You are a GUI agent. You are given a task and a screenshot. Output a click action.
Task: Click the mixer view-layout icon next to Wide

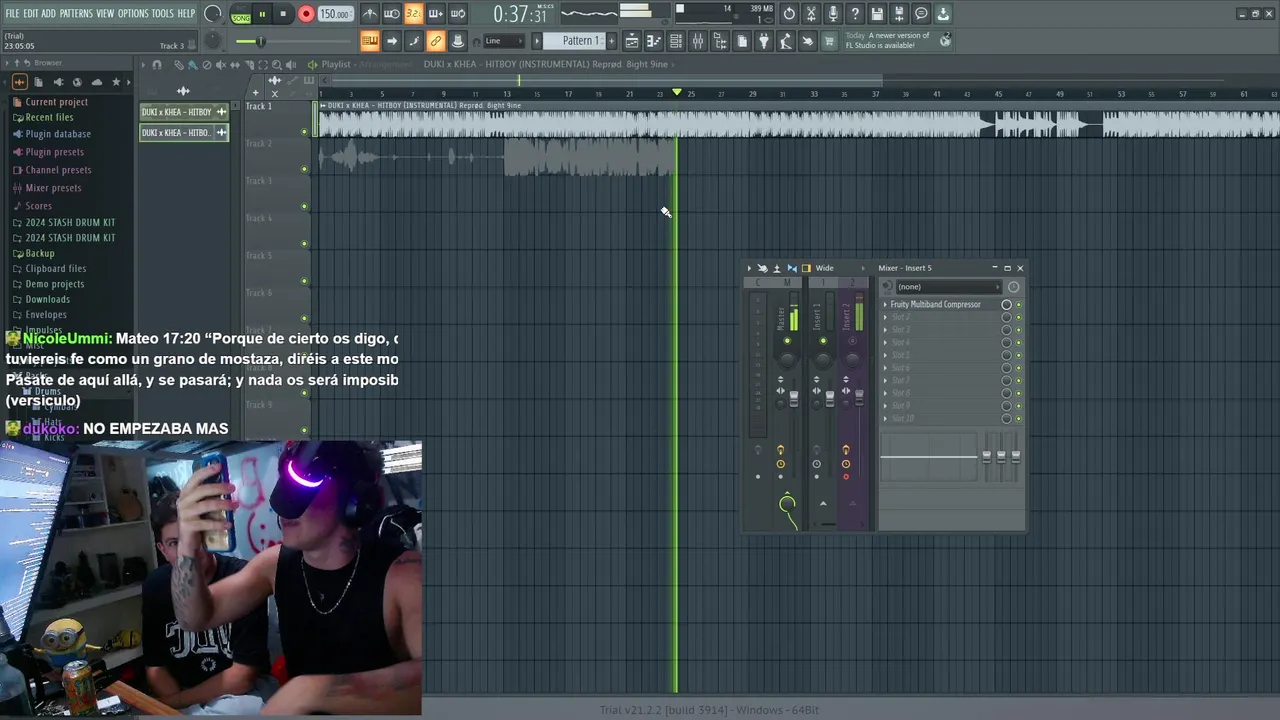click(x=806, y=268)
